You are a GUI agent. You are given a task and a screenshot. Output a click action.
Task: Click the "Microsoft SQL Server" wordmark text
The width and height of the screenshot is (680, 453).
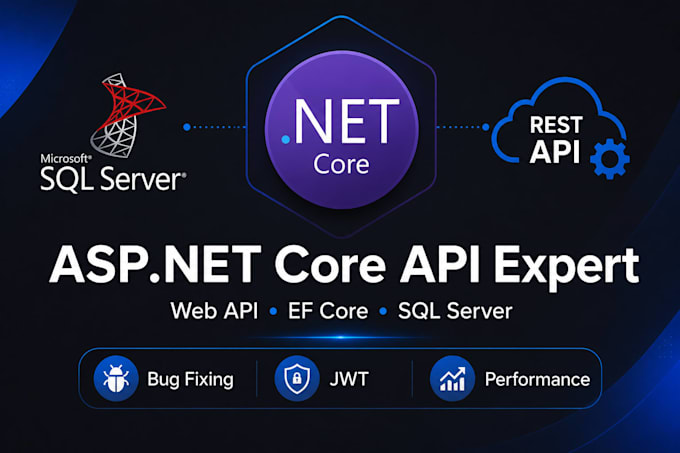[x=113, y=173]
